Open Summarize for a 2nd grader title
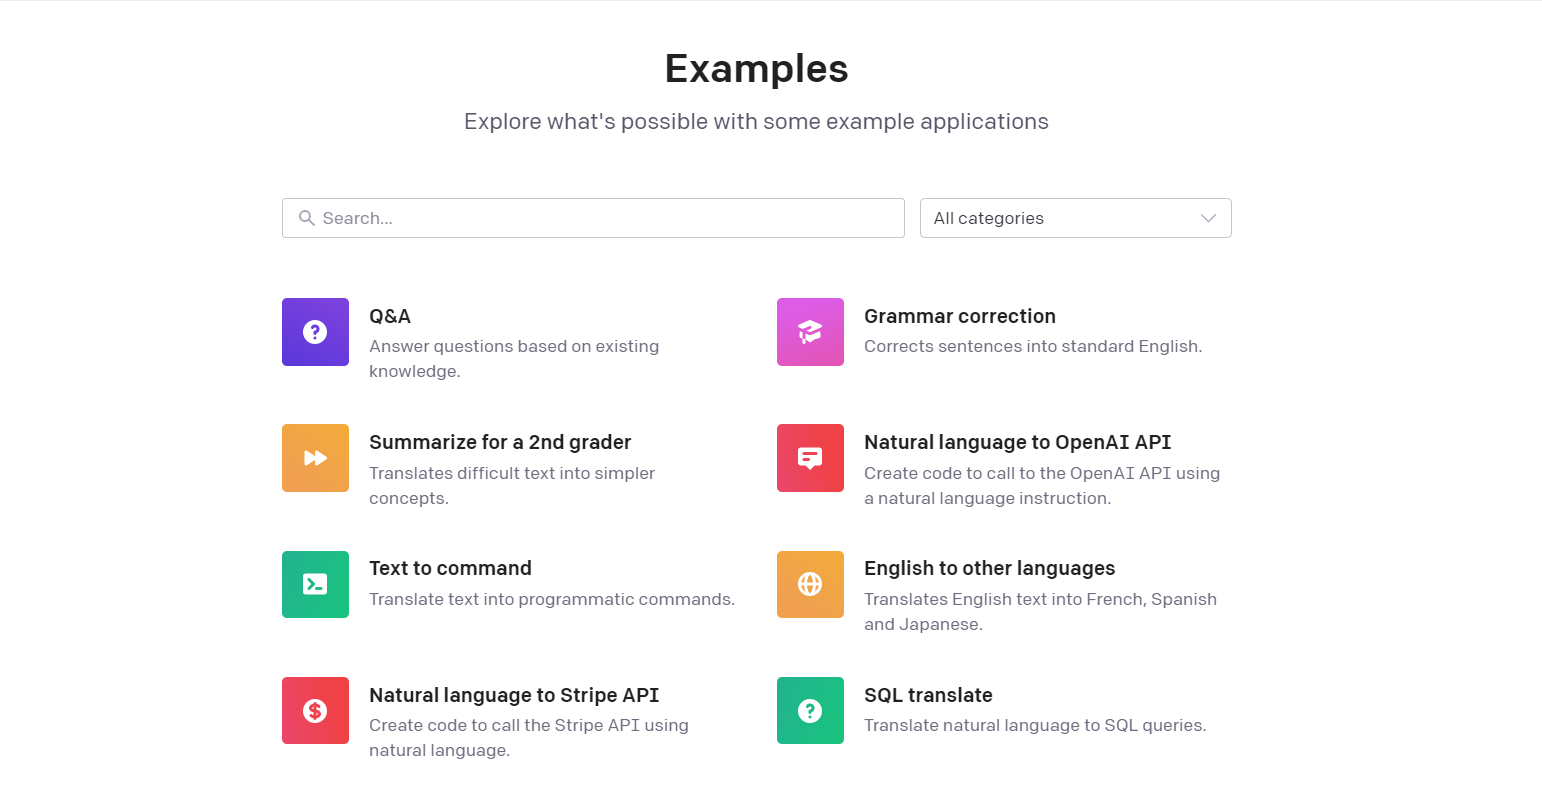The image size is (1542, 788). [x=500, y=442]
